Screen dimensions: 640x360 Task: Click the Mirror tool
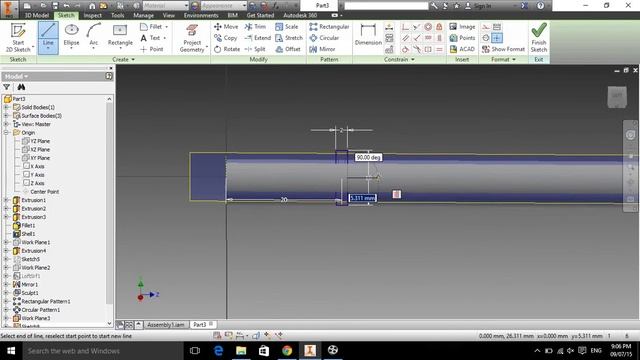[x=322, y=49]
